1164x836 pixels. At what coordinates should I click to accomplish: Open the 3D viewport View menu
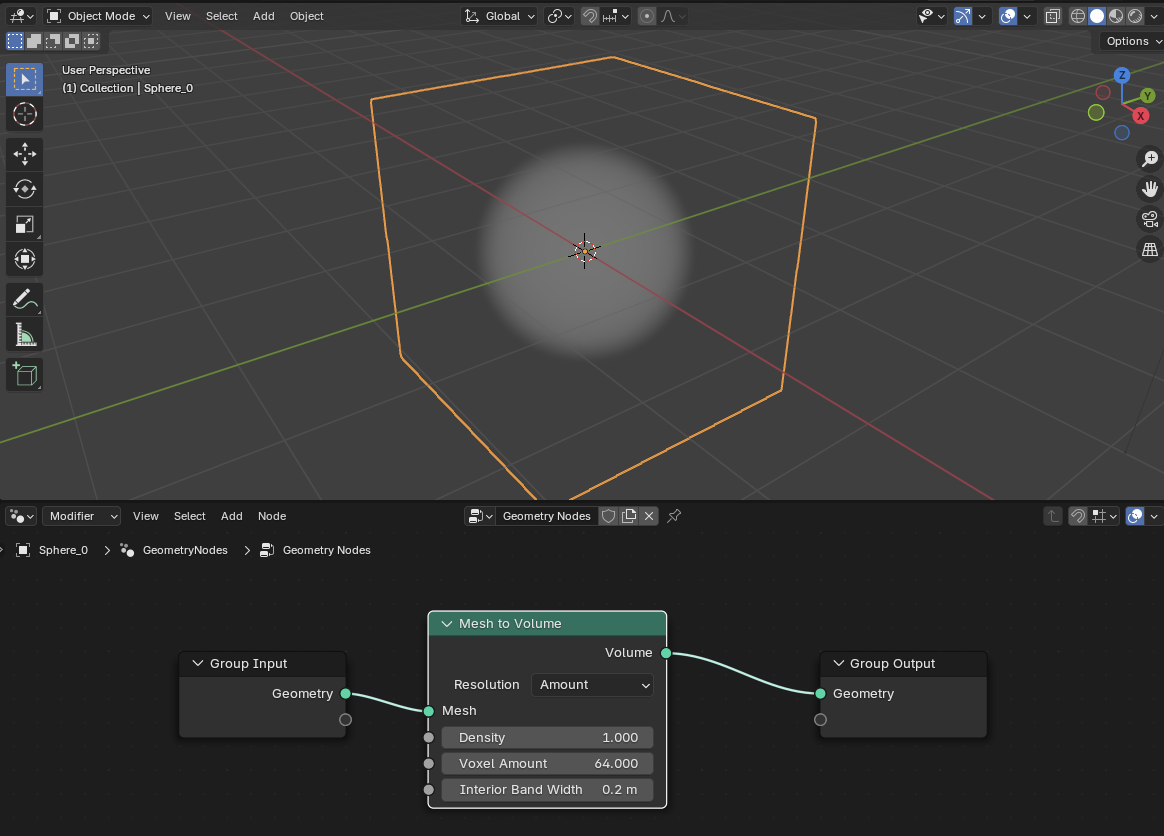click(x=177, y=16)
